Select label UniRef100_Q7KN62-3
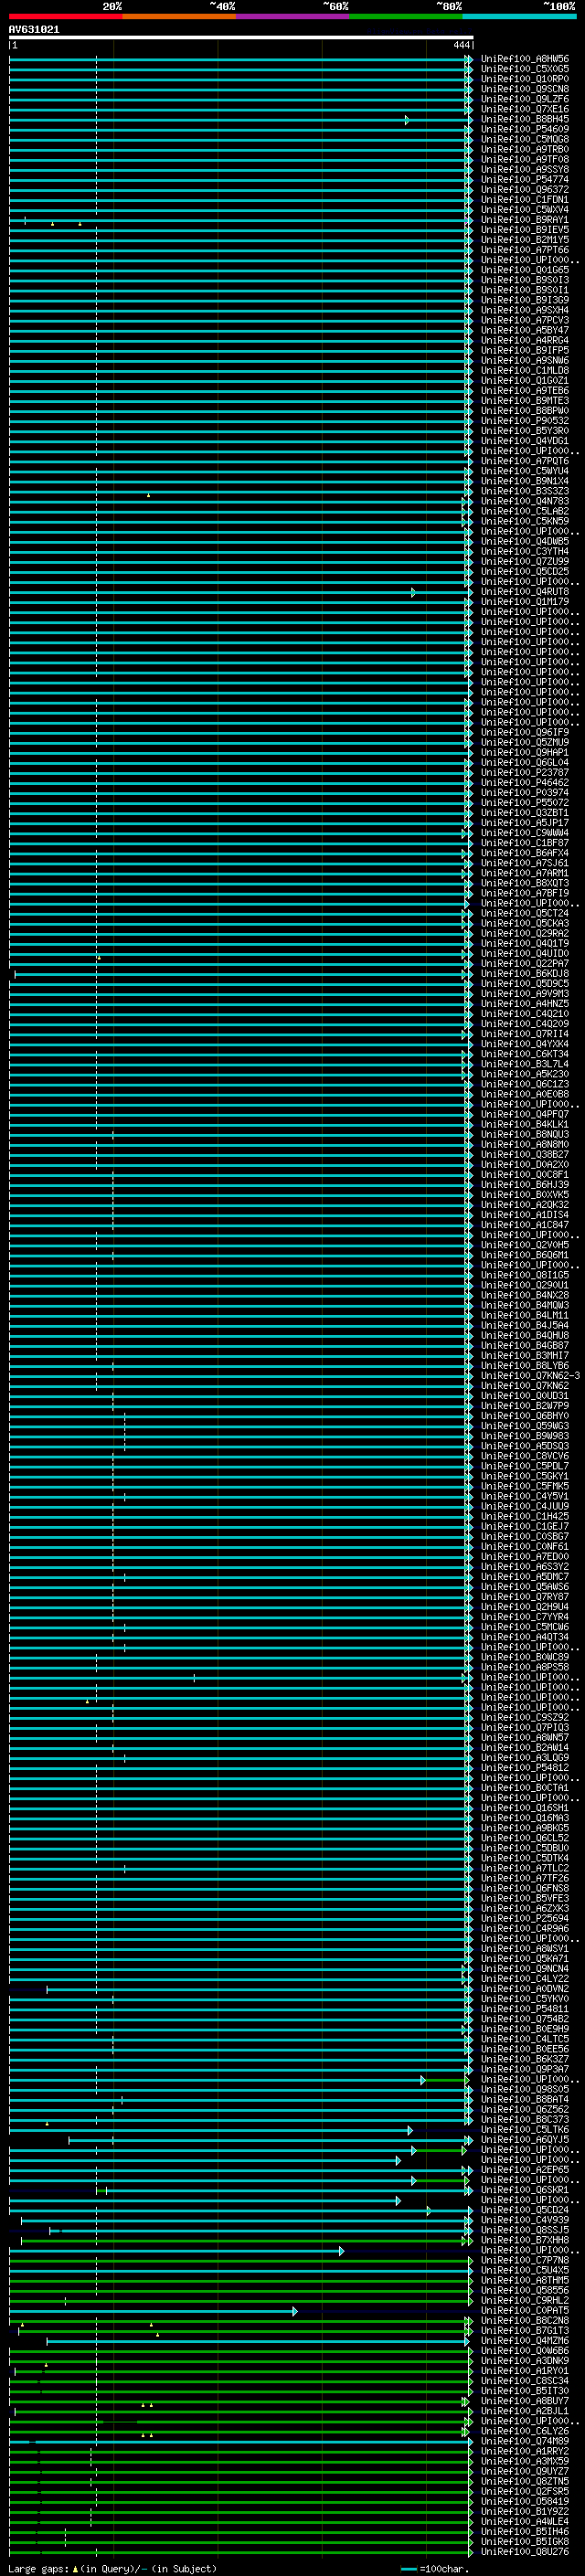585x2576 pixels. coord(530,1375)
